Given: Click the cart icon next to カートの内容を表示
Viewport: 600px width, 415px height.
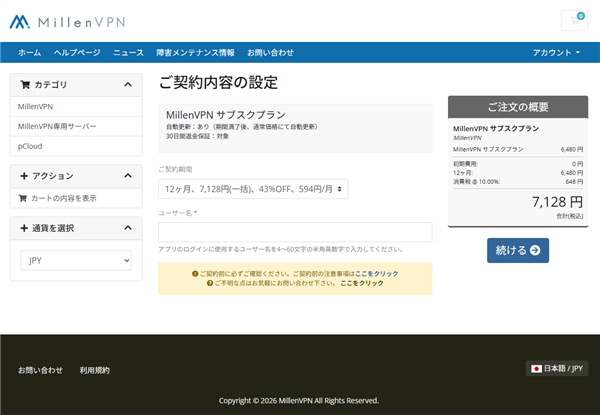Looking at the screenshot, I should (x=23, y=198).
